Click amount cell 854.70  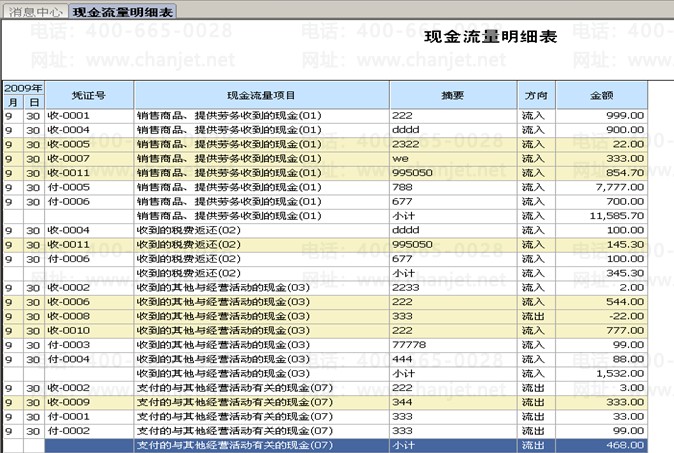pos(601,173)
